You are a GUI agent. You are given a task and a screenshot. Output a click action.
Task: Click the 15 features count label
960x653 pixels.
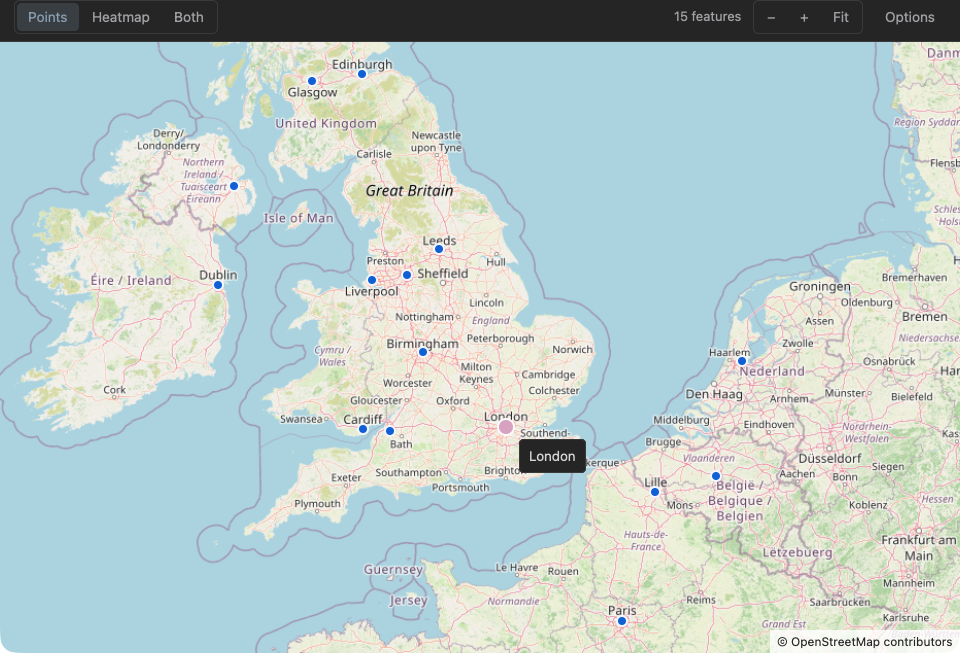(x=707, y=17)
